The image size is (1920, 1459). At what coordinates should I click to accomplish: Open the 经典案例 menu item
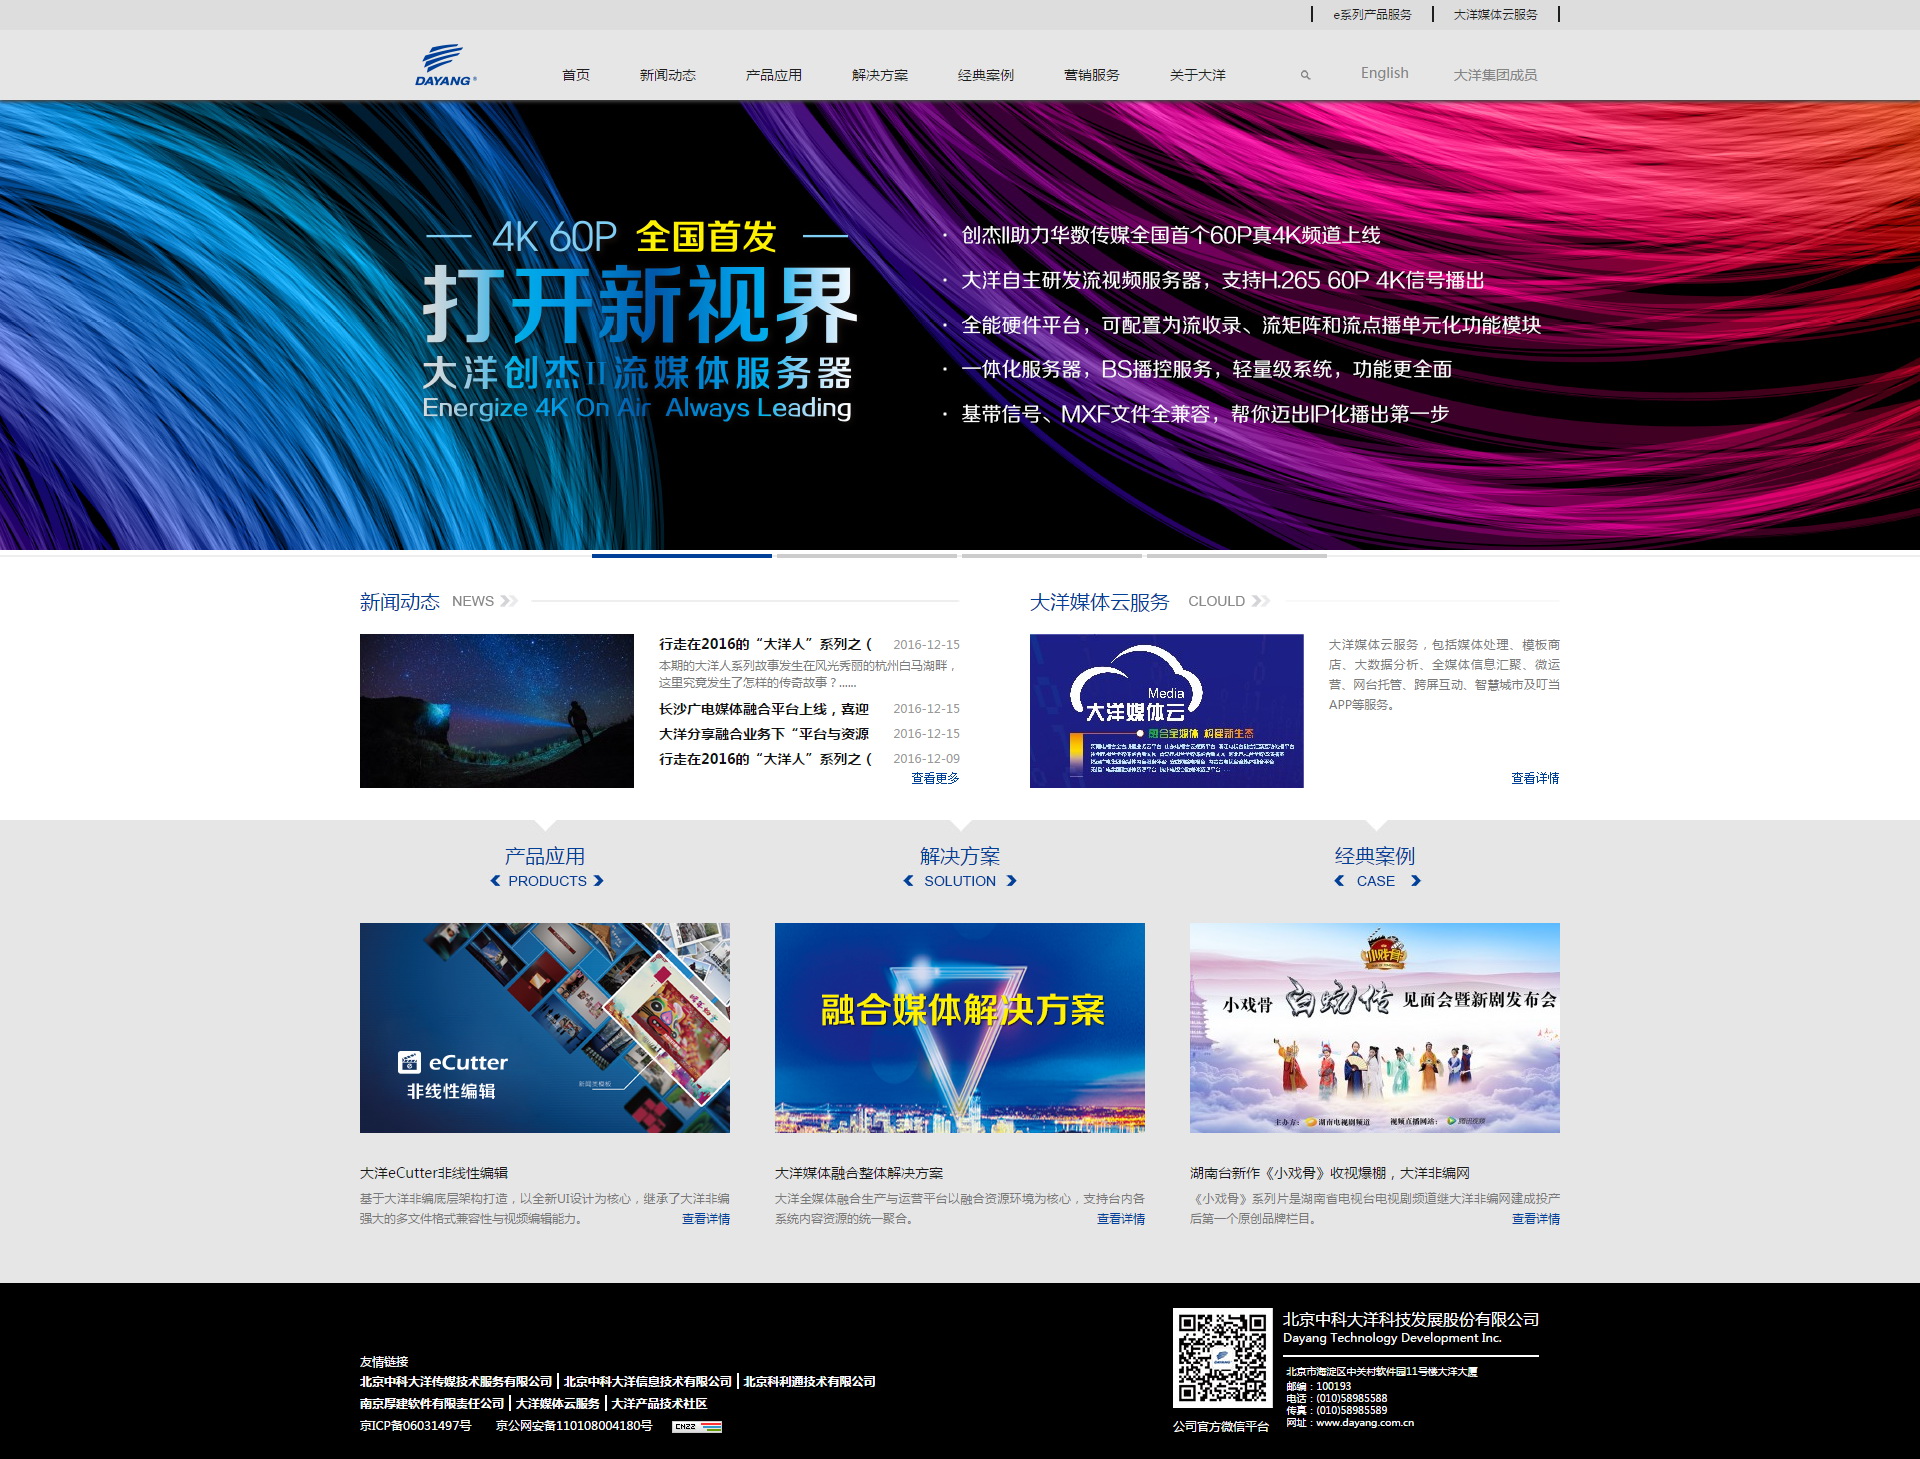986,75
